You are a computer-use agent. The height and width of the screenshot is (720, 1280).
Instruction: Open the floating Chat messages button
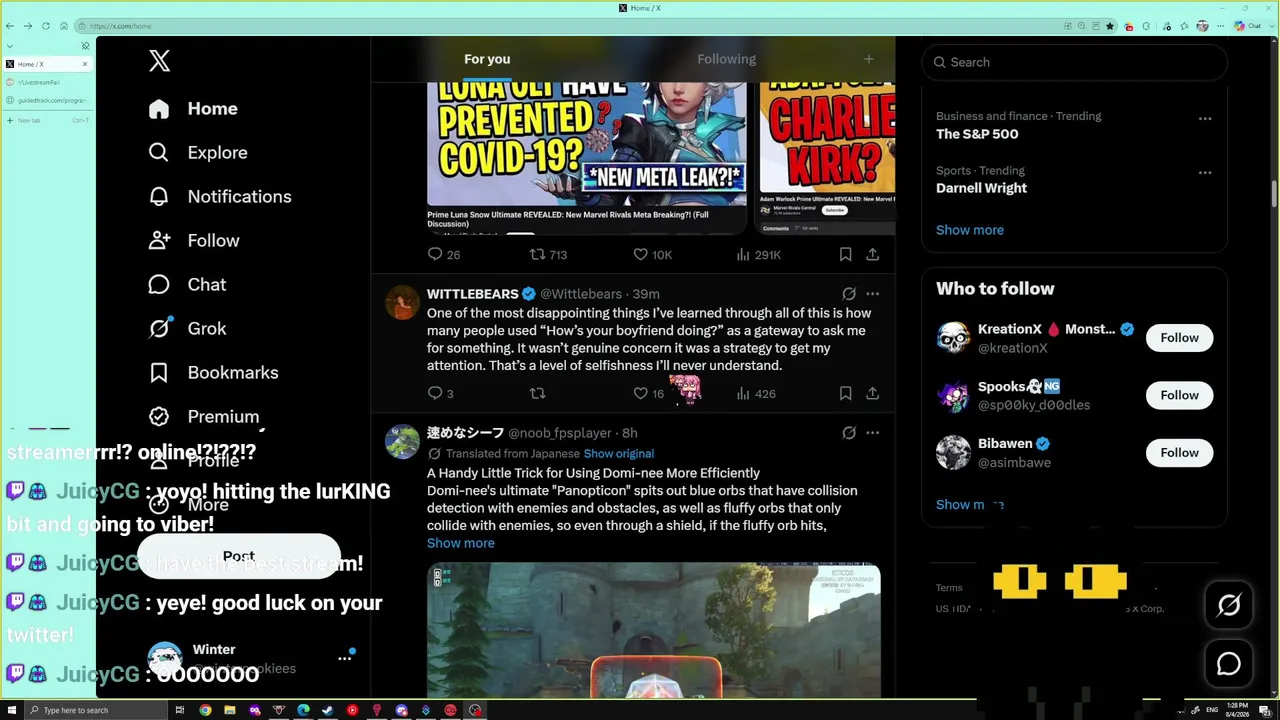pyautogui.click(x=1229, y=663)
